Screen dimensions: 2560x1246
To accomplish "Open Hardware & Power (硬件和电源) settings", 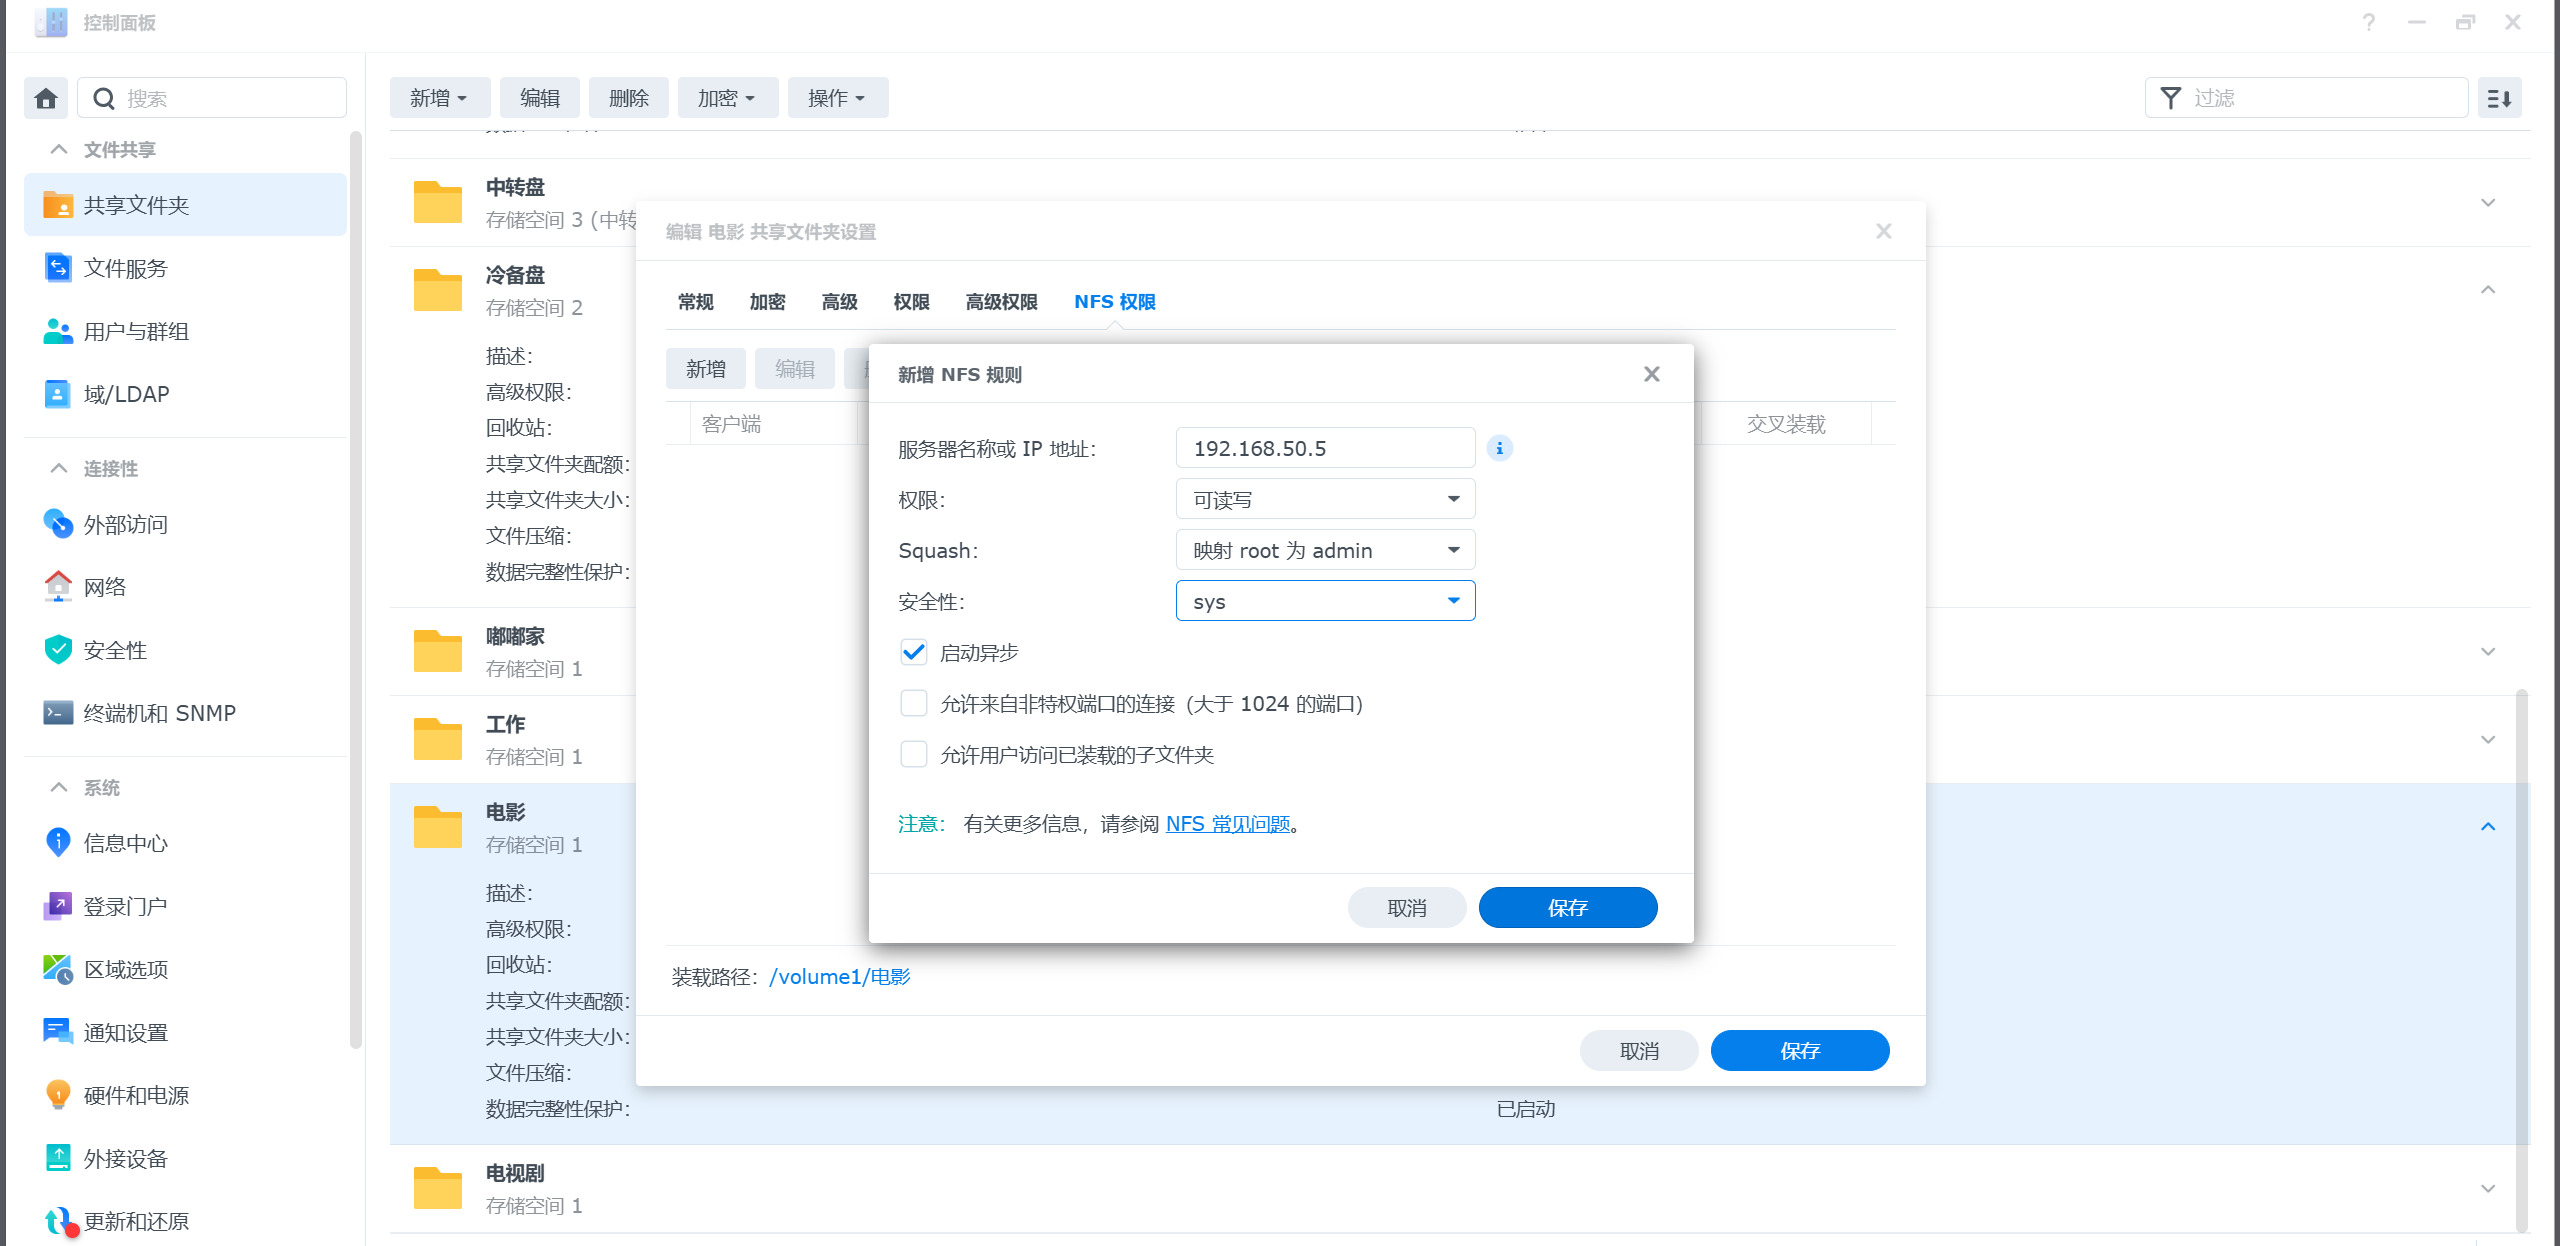I will tap(136, 1095).
